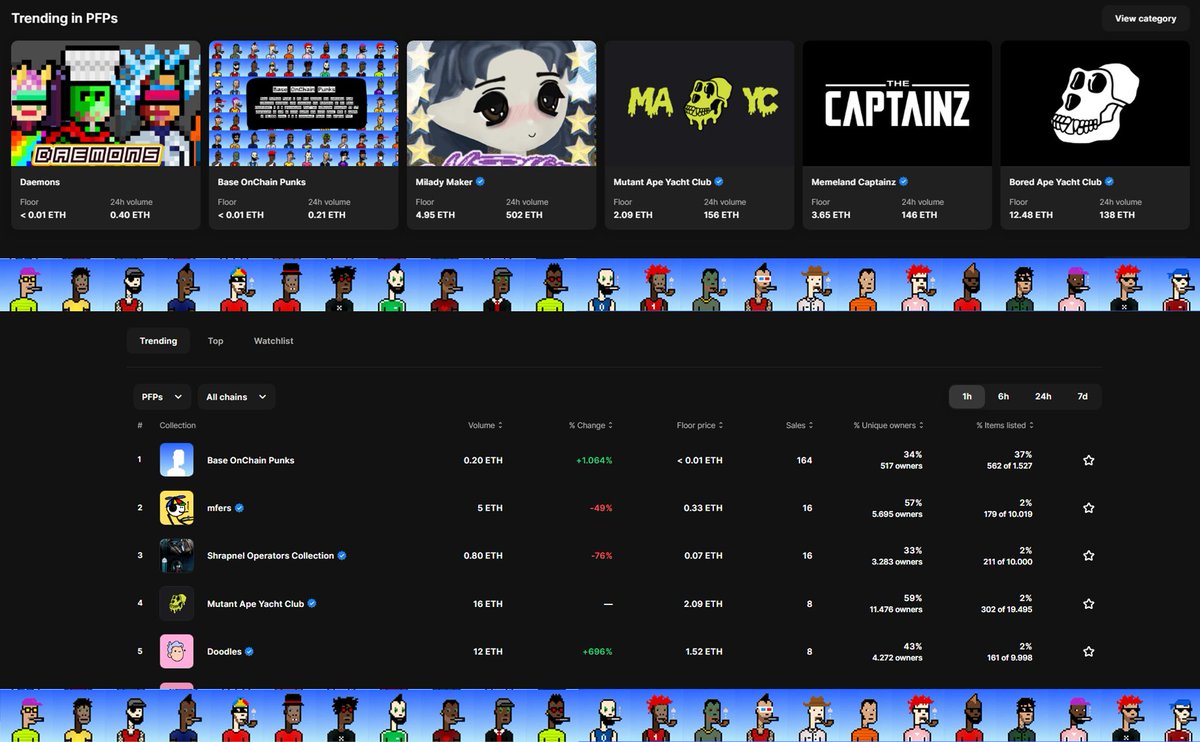Click the Doodles collection avatar icon
Viewport: 1200px width, 742px height.
(x=177, y=651)
